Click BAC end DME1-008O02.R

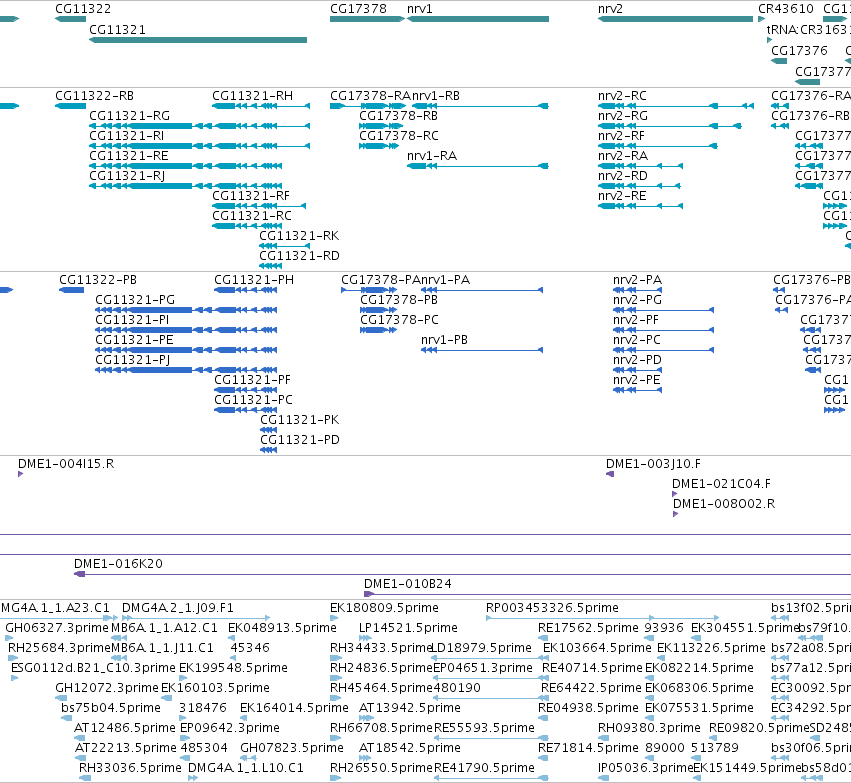(723, 504)
